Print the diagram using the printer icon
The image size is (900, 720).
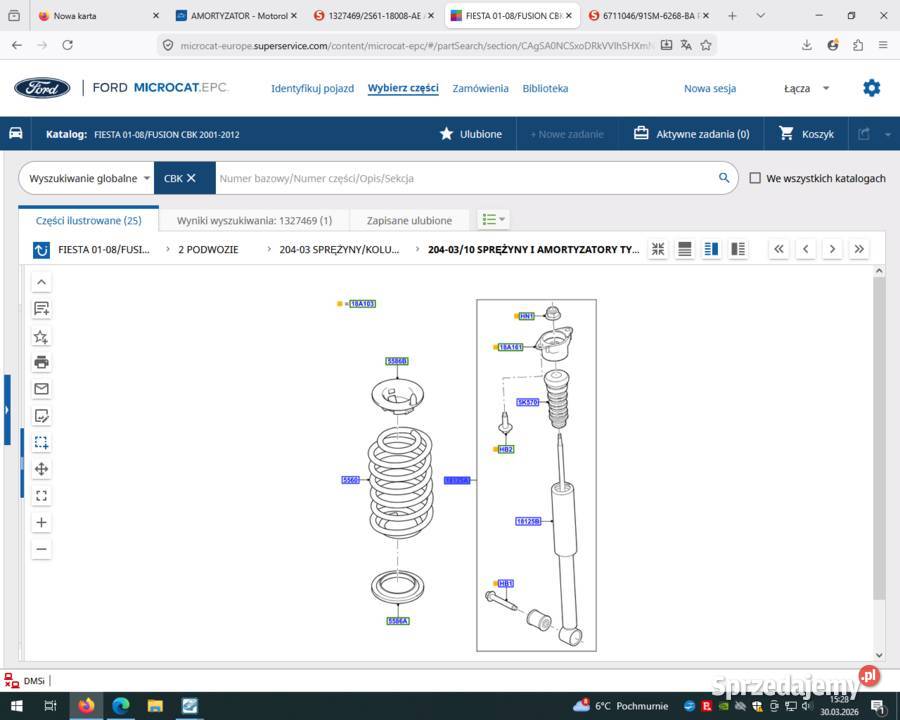[41, 362]
